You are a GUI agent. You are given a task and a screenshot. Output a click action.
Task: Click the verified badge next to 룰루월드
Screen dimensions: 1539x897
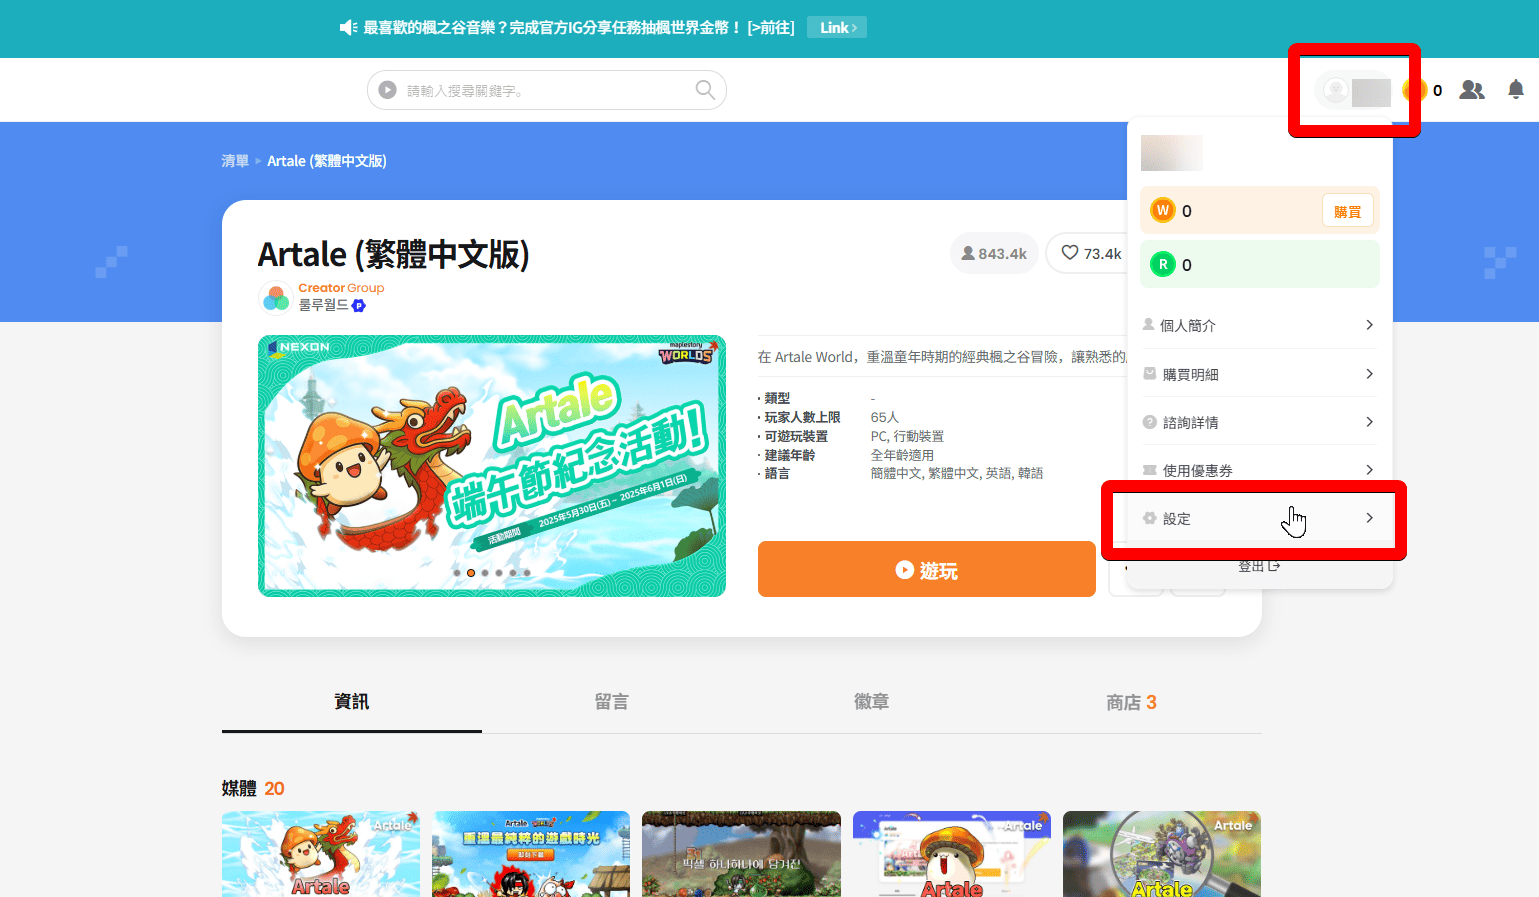(359, 306)
